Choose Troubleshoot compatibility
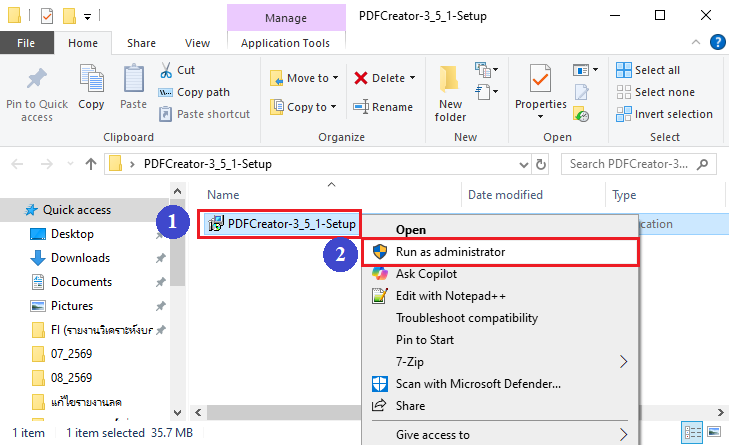729x445 pixels. (500, 318)
